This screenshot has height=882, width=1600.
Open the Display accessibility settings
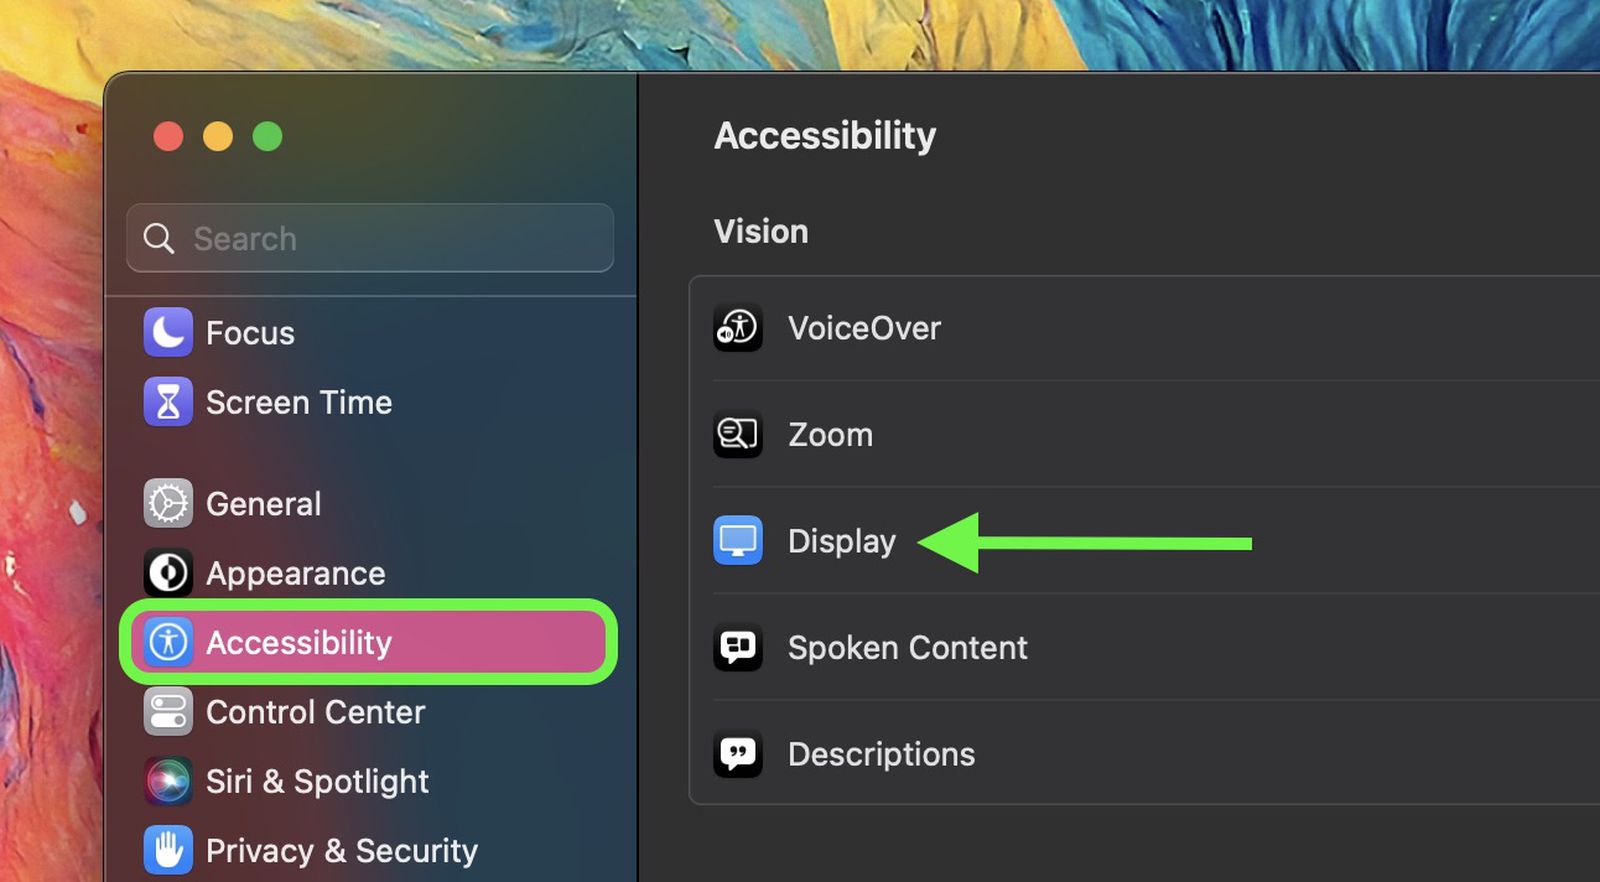(842, 540)
